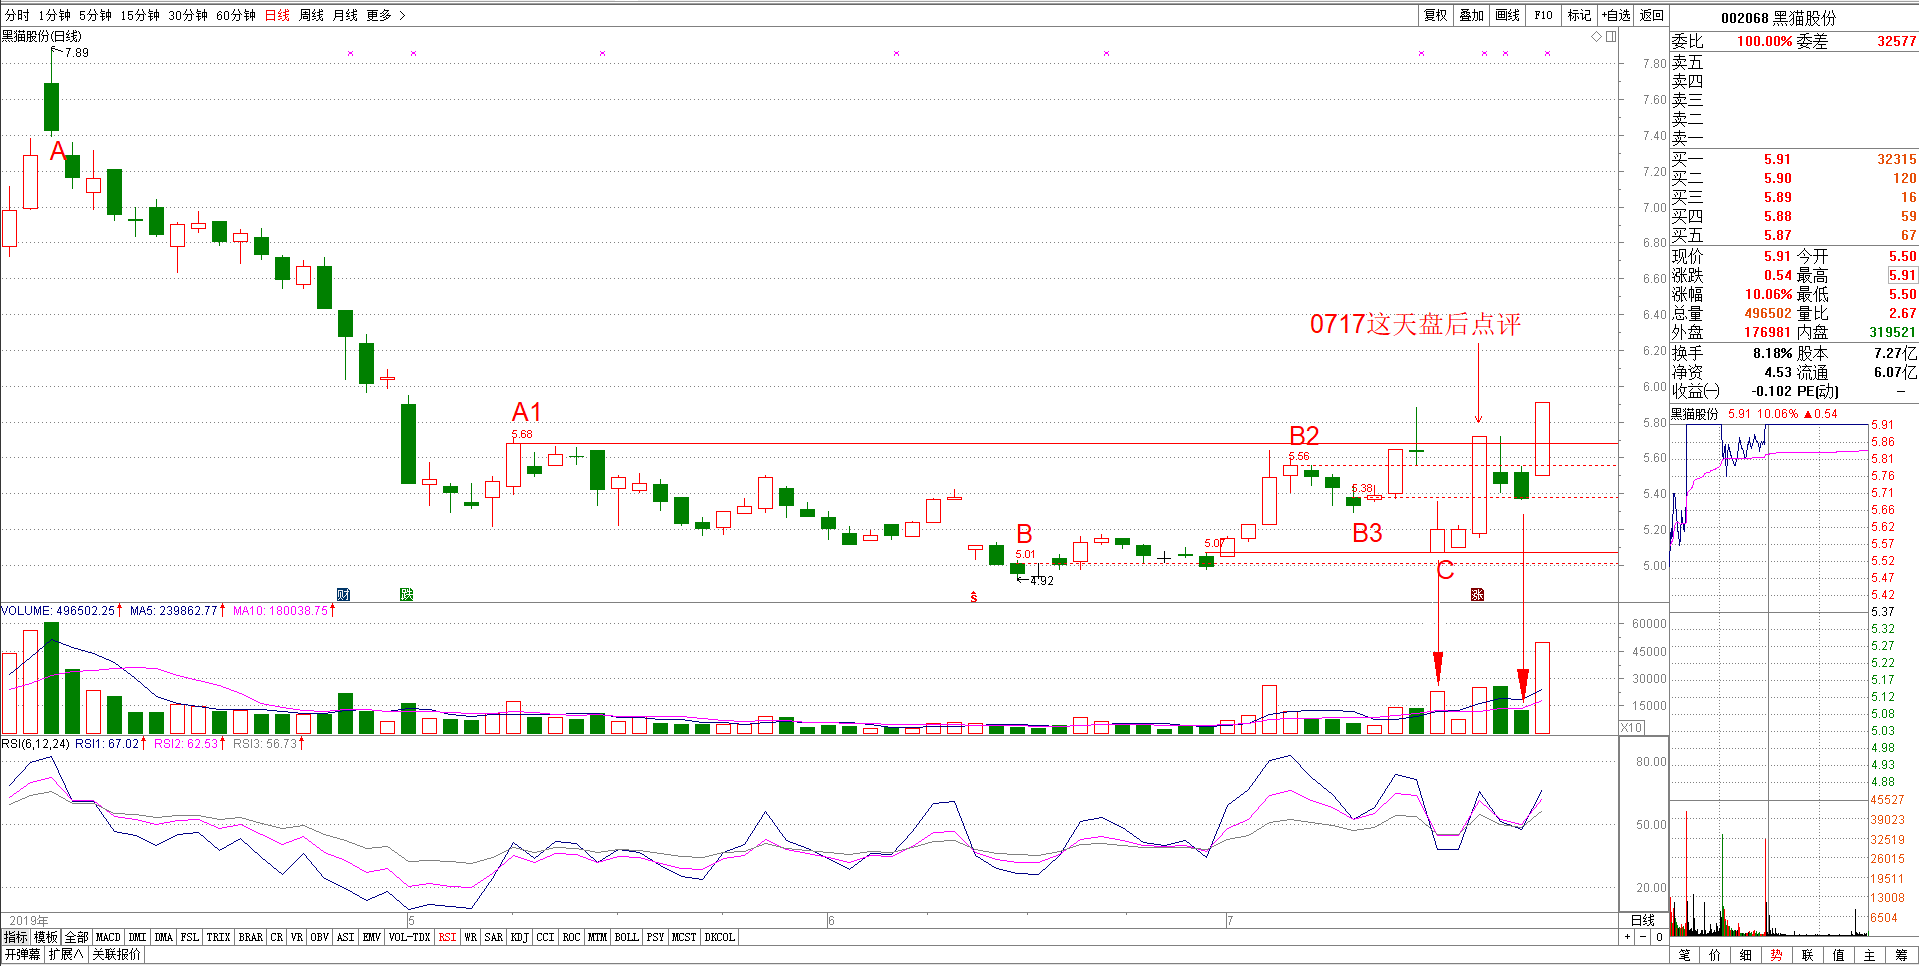1919x966 pixels.
Task: Switch indicator to MCST
Action: 684,937
